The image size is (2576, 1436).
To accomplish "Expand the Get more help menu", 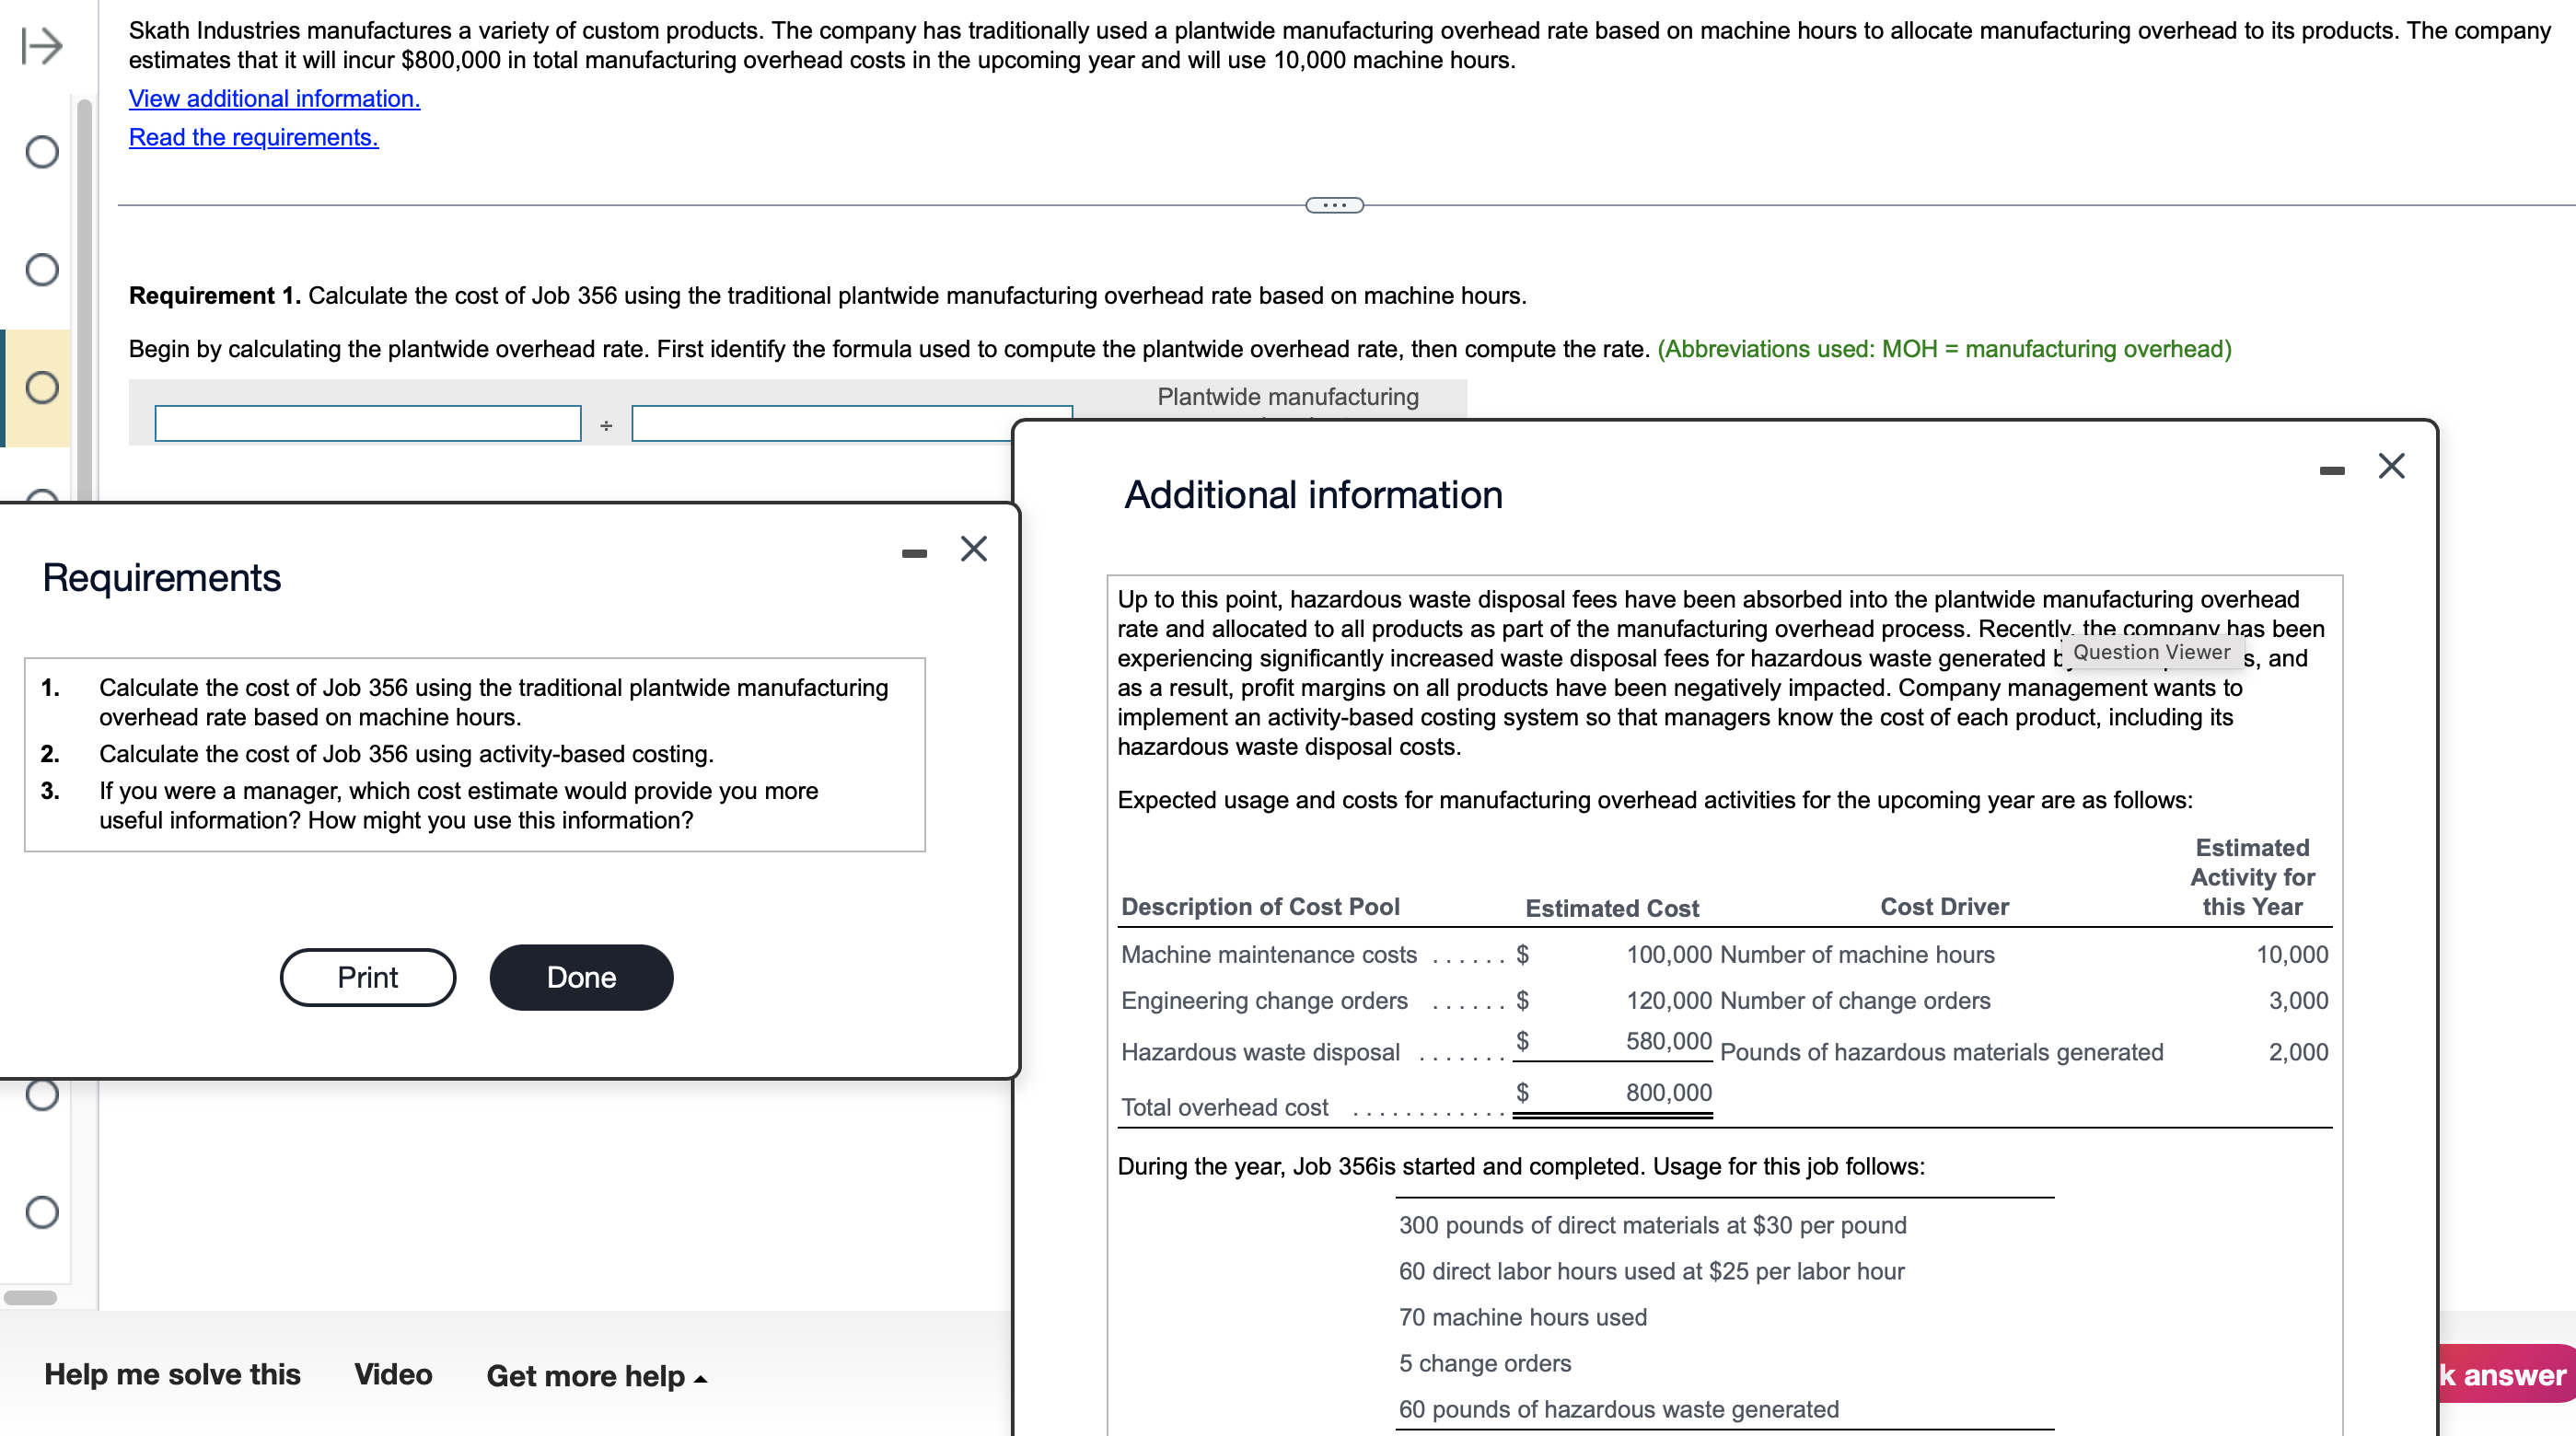I will coord(596,1376).
